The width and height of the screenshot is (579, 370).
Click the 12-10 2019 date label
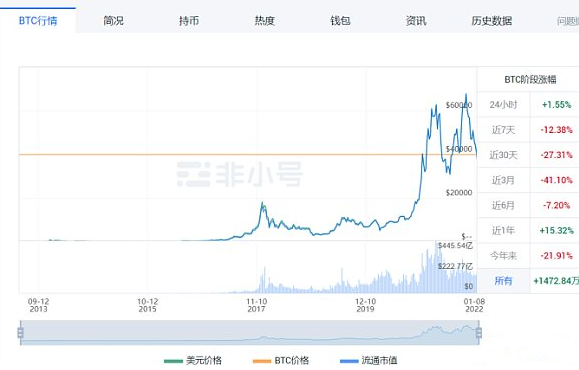365,305
